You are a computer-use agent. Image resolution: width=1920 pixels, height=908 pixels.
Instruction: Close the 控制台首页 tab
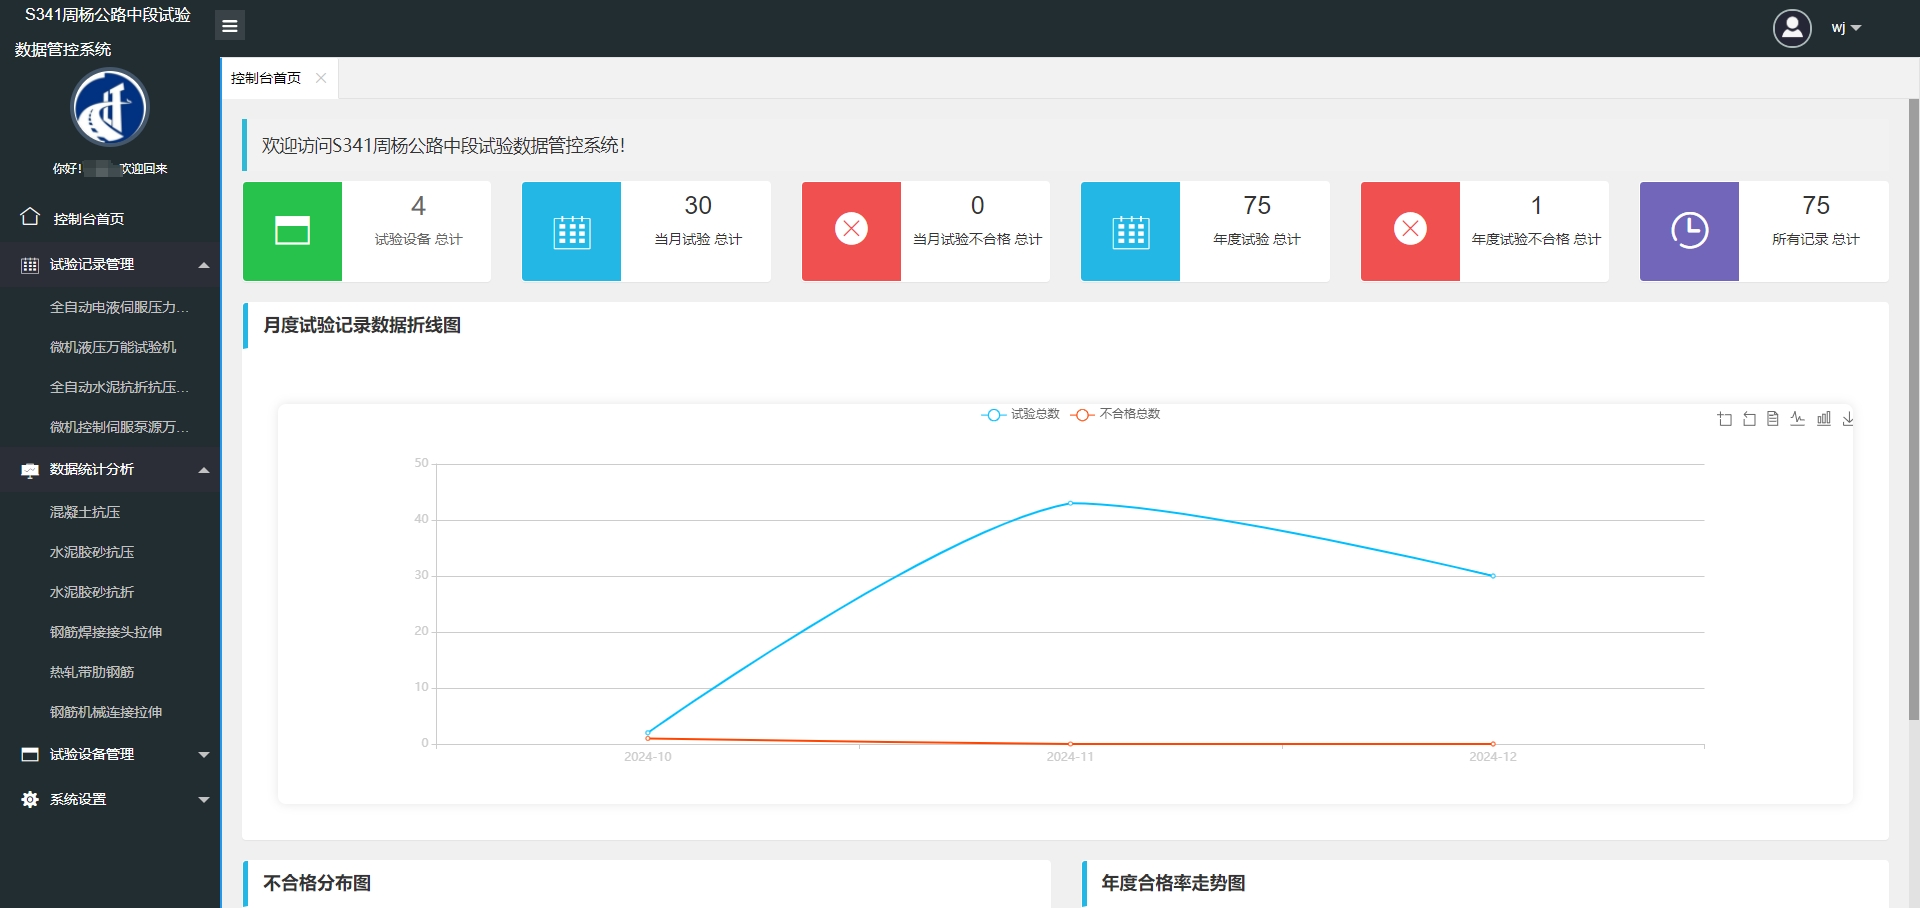click(x=321, y=78)
